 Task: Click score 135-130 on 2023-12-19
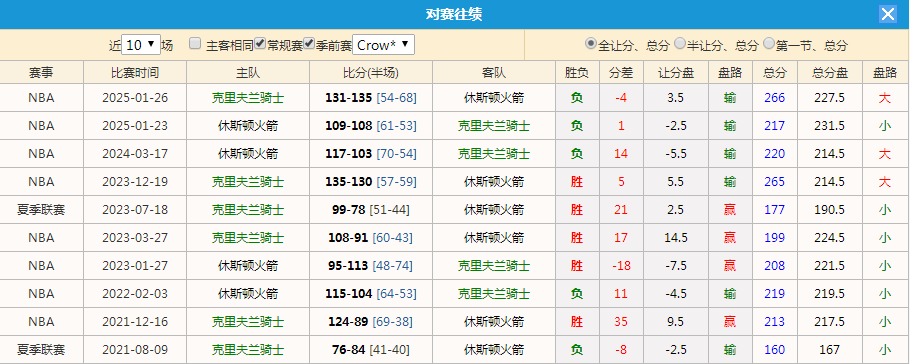tap(348, 182)
